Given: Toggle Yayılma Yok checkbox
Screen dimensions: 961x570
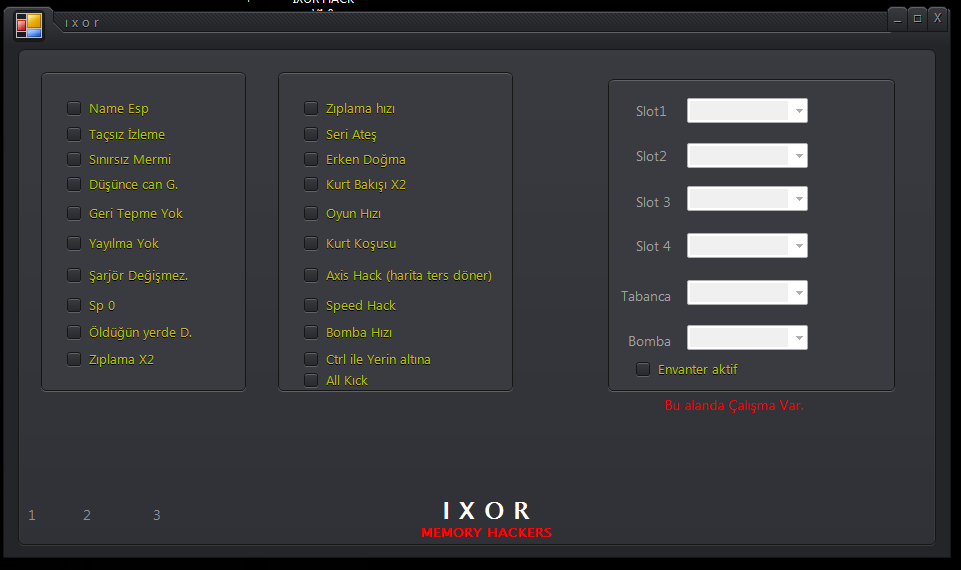Looking at the screenshot, I should pyautogui.click(x=74, y=243).
